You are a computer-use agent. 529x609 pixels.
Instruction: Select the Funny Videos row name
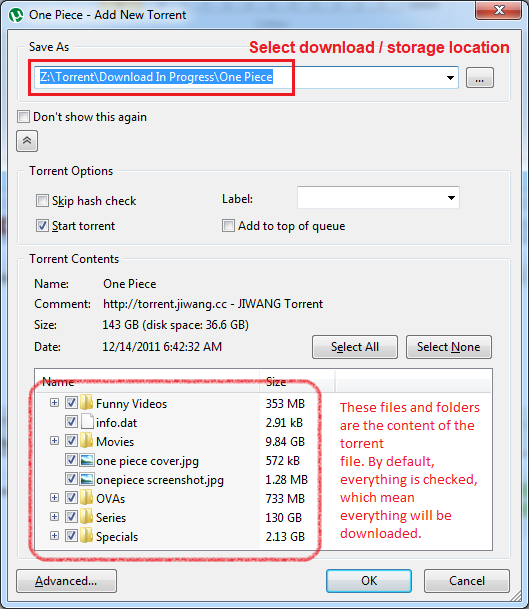[x=131, y=404]
